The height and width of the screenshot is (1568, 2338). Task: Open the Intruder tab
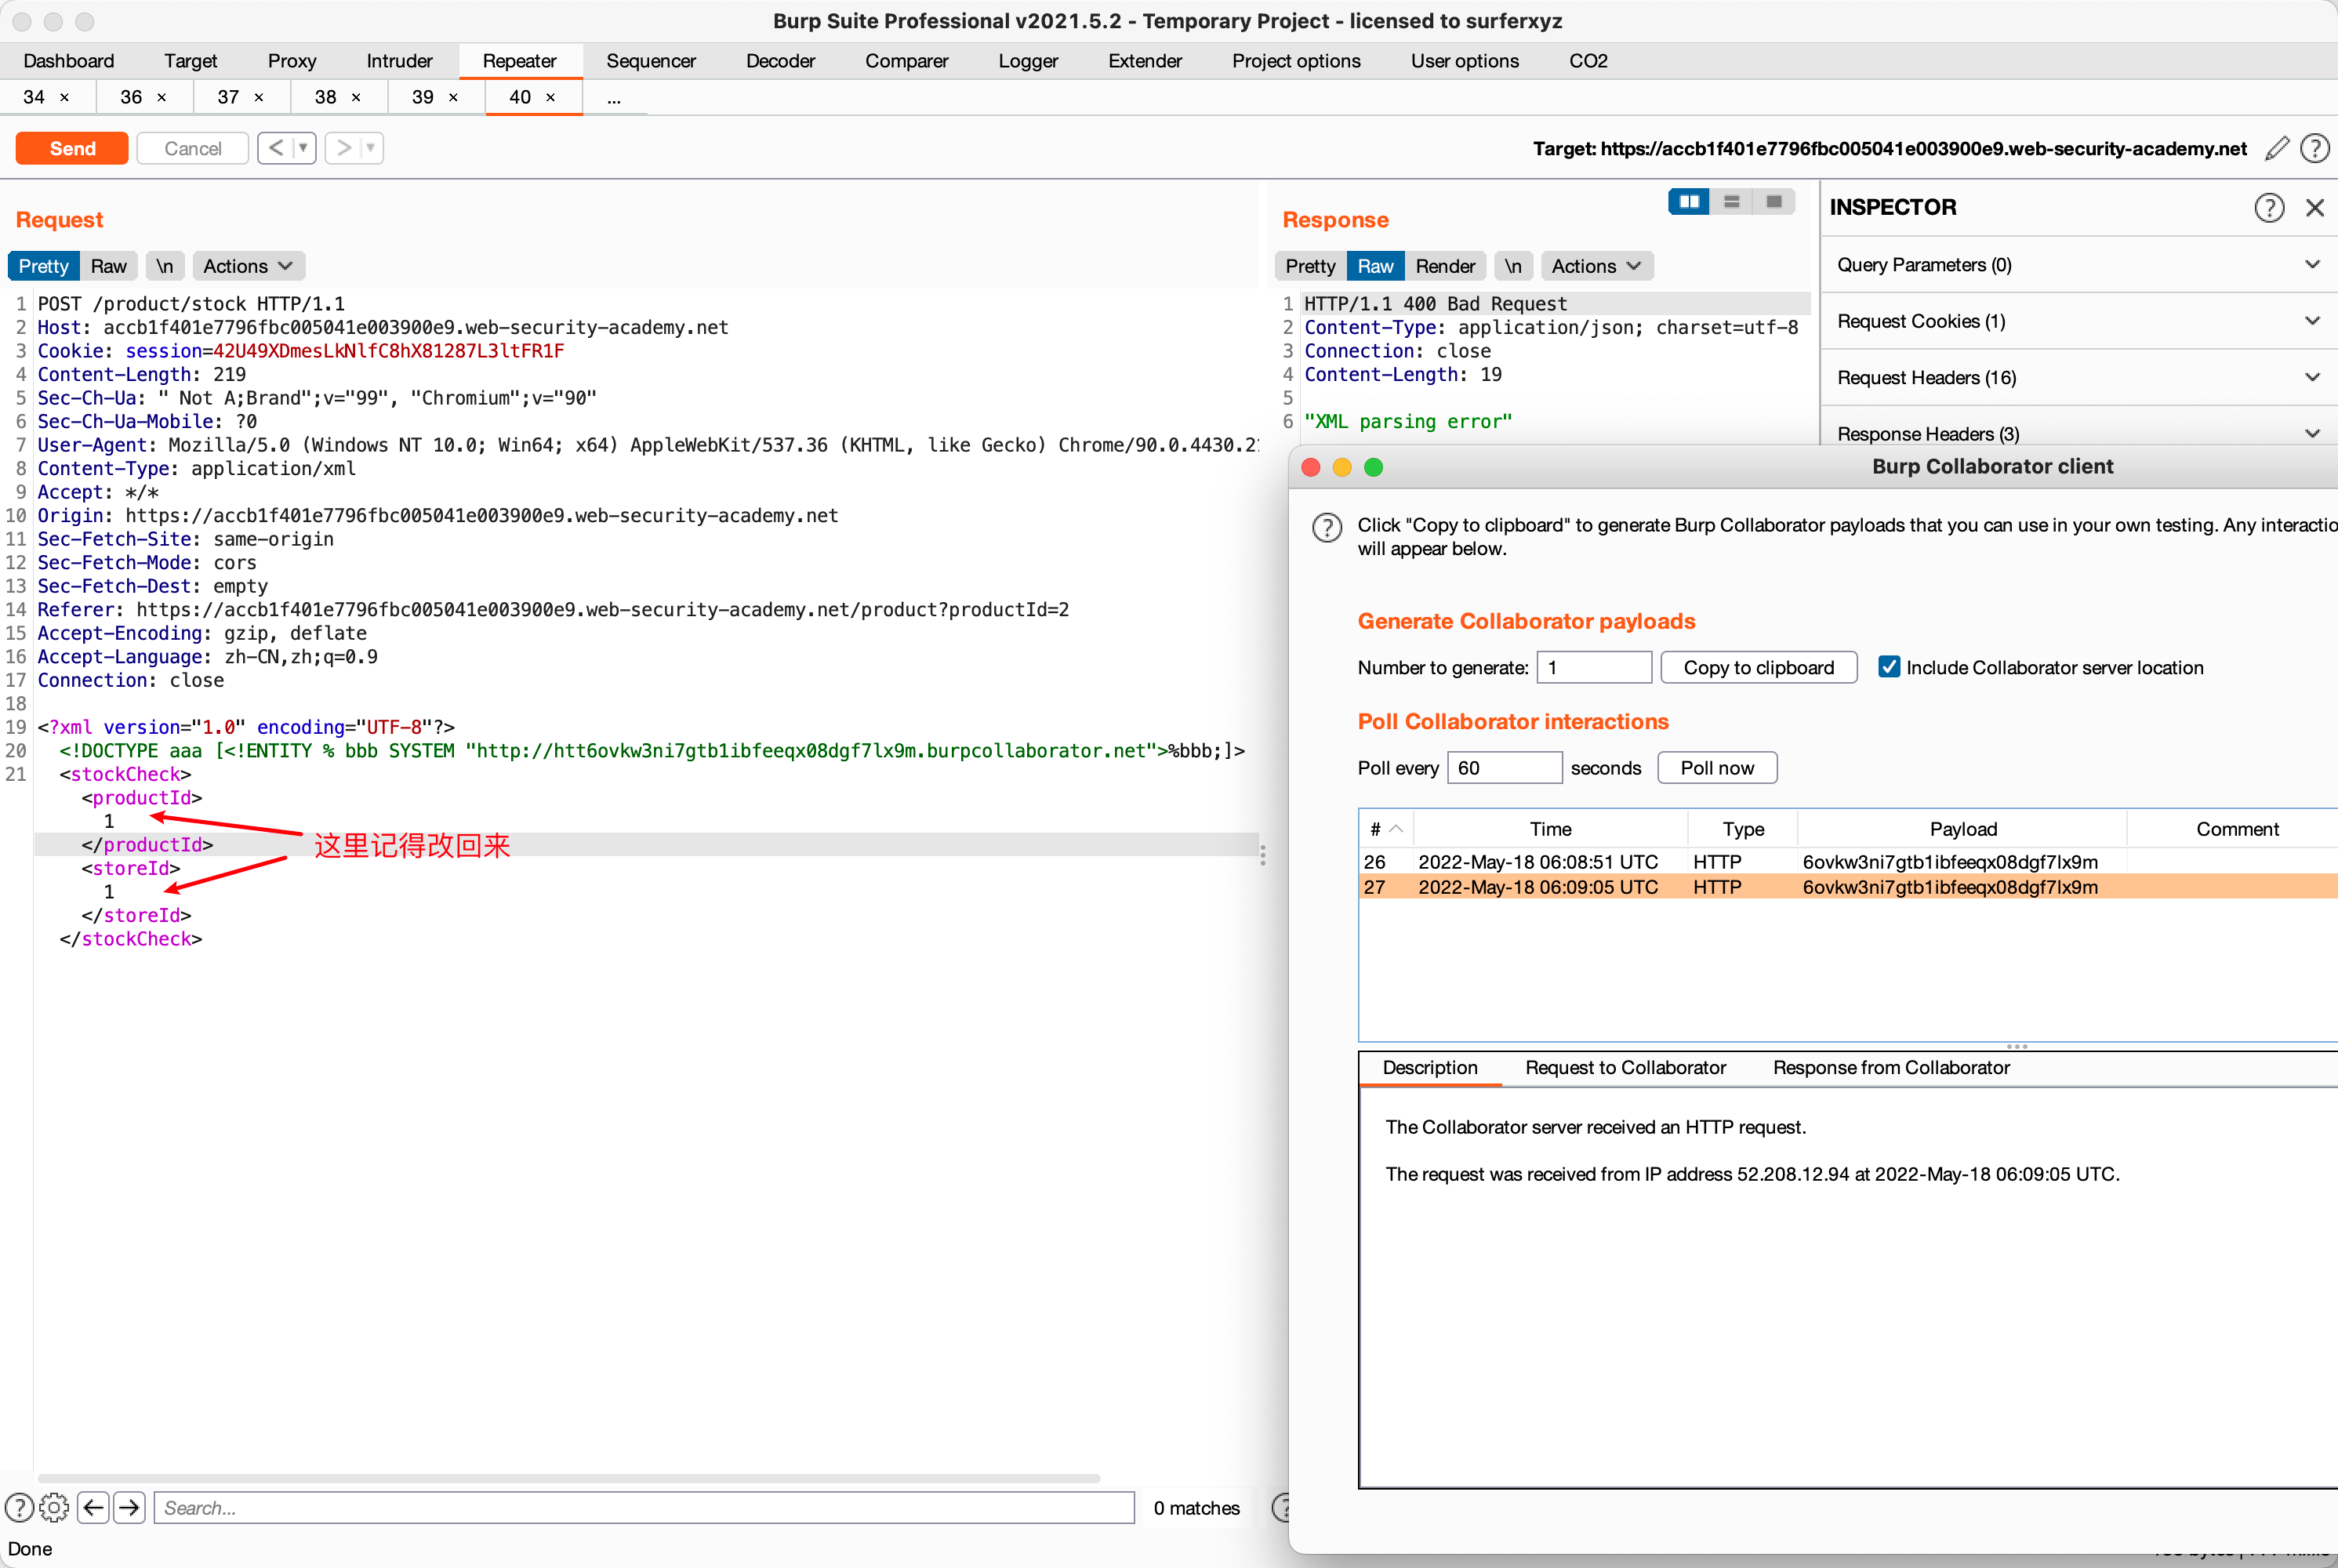tap(399, 61)
